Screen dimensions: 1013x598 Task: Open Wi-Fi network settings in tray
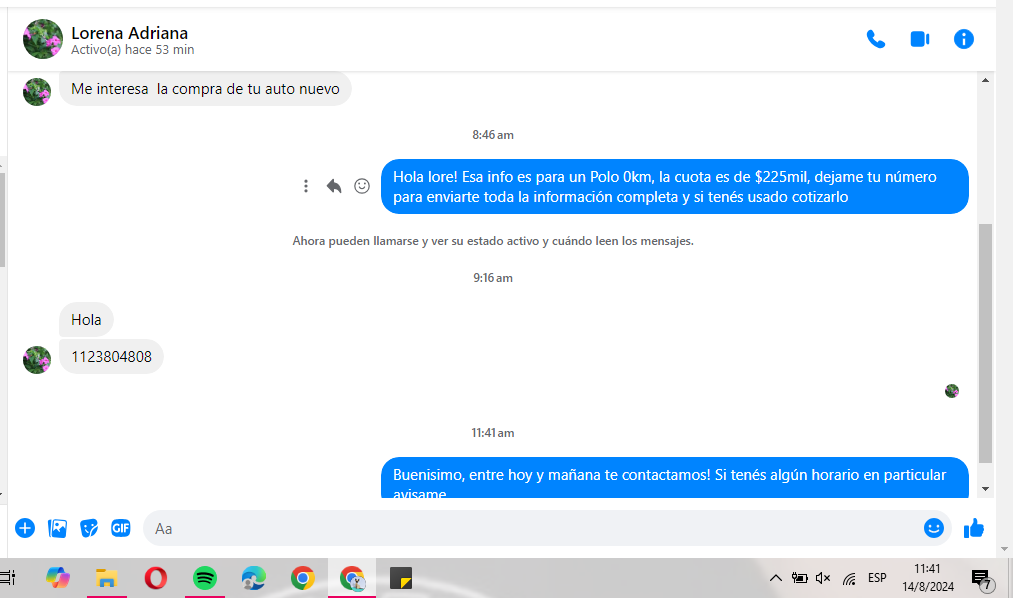(850, 579)
